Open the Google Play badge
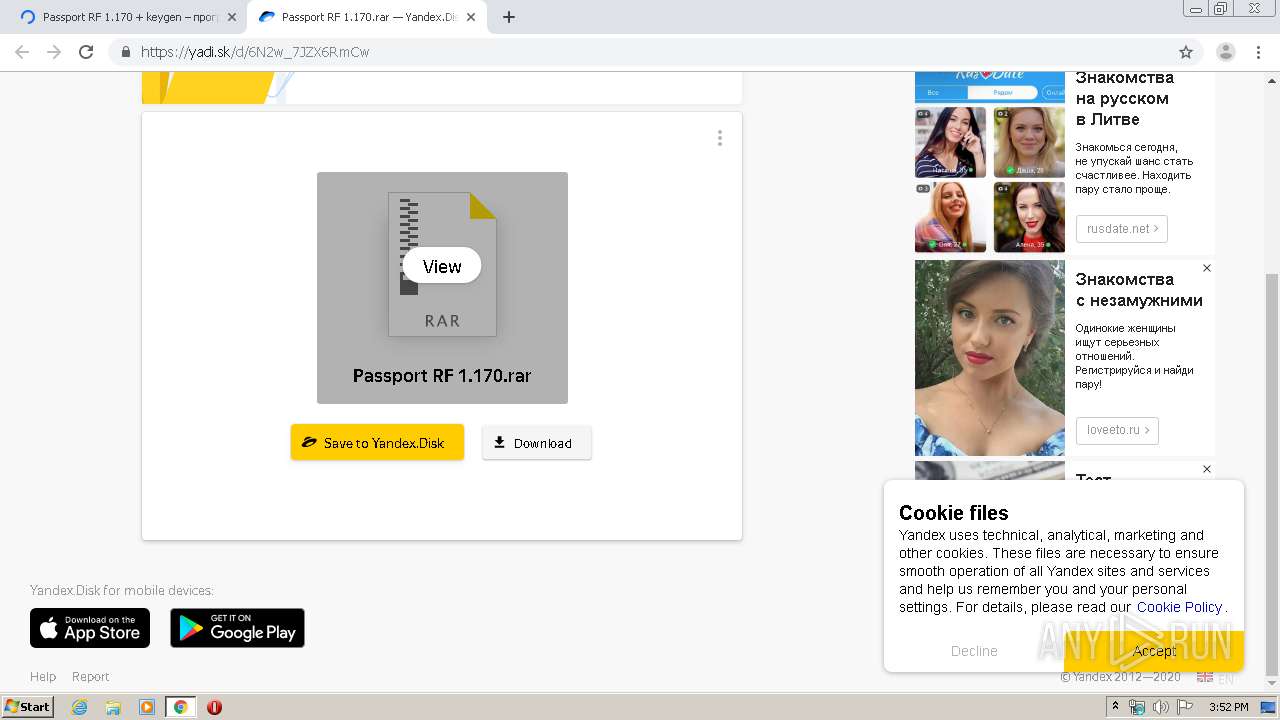This screenshot has height=720, width=1280. click(237, 628)
